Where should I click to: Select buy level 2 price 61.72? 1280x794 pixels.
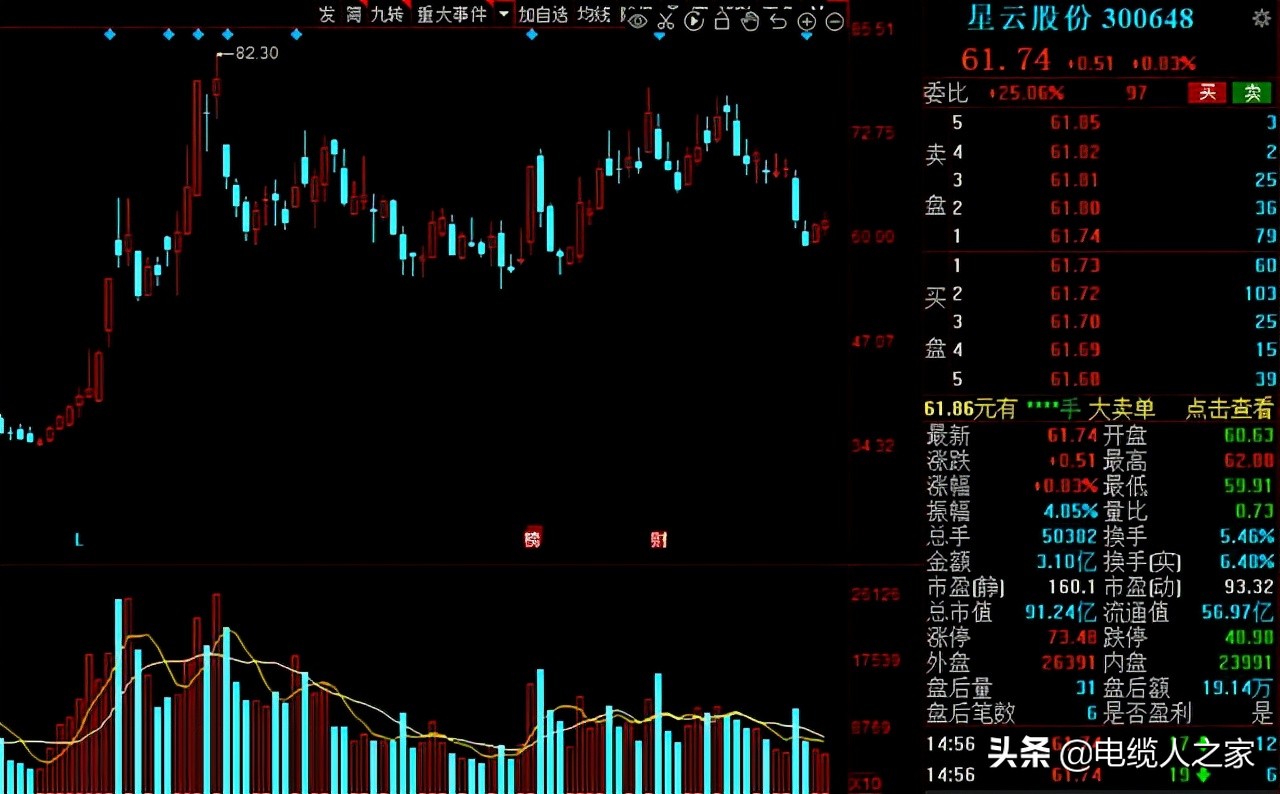(1075, 293)
